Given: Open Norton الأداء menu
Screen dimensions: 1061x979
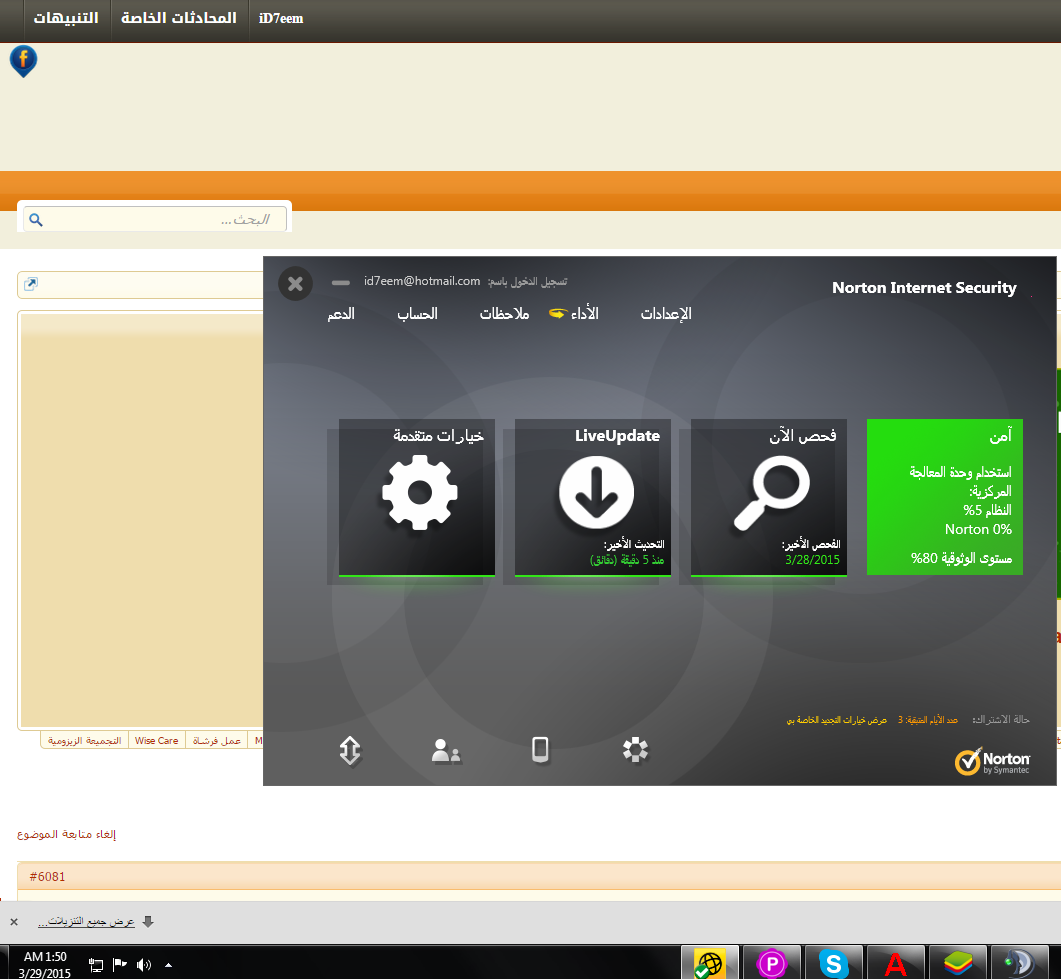Looking at the screenshot, I should click(x=584, y=314).
